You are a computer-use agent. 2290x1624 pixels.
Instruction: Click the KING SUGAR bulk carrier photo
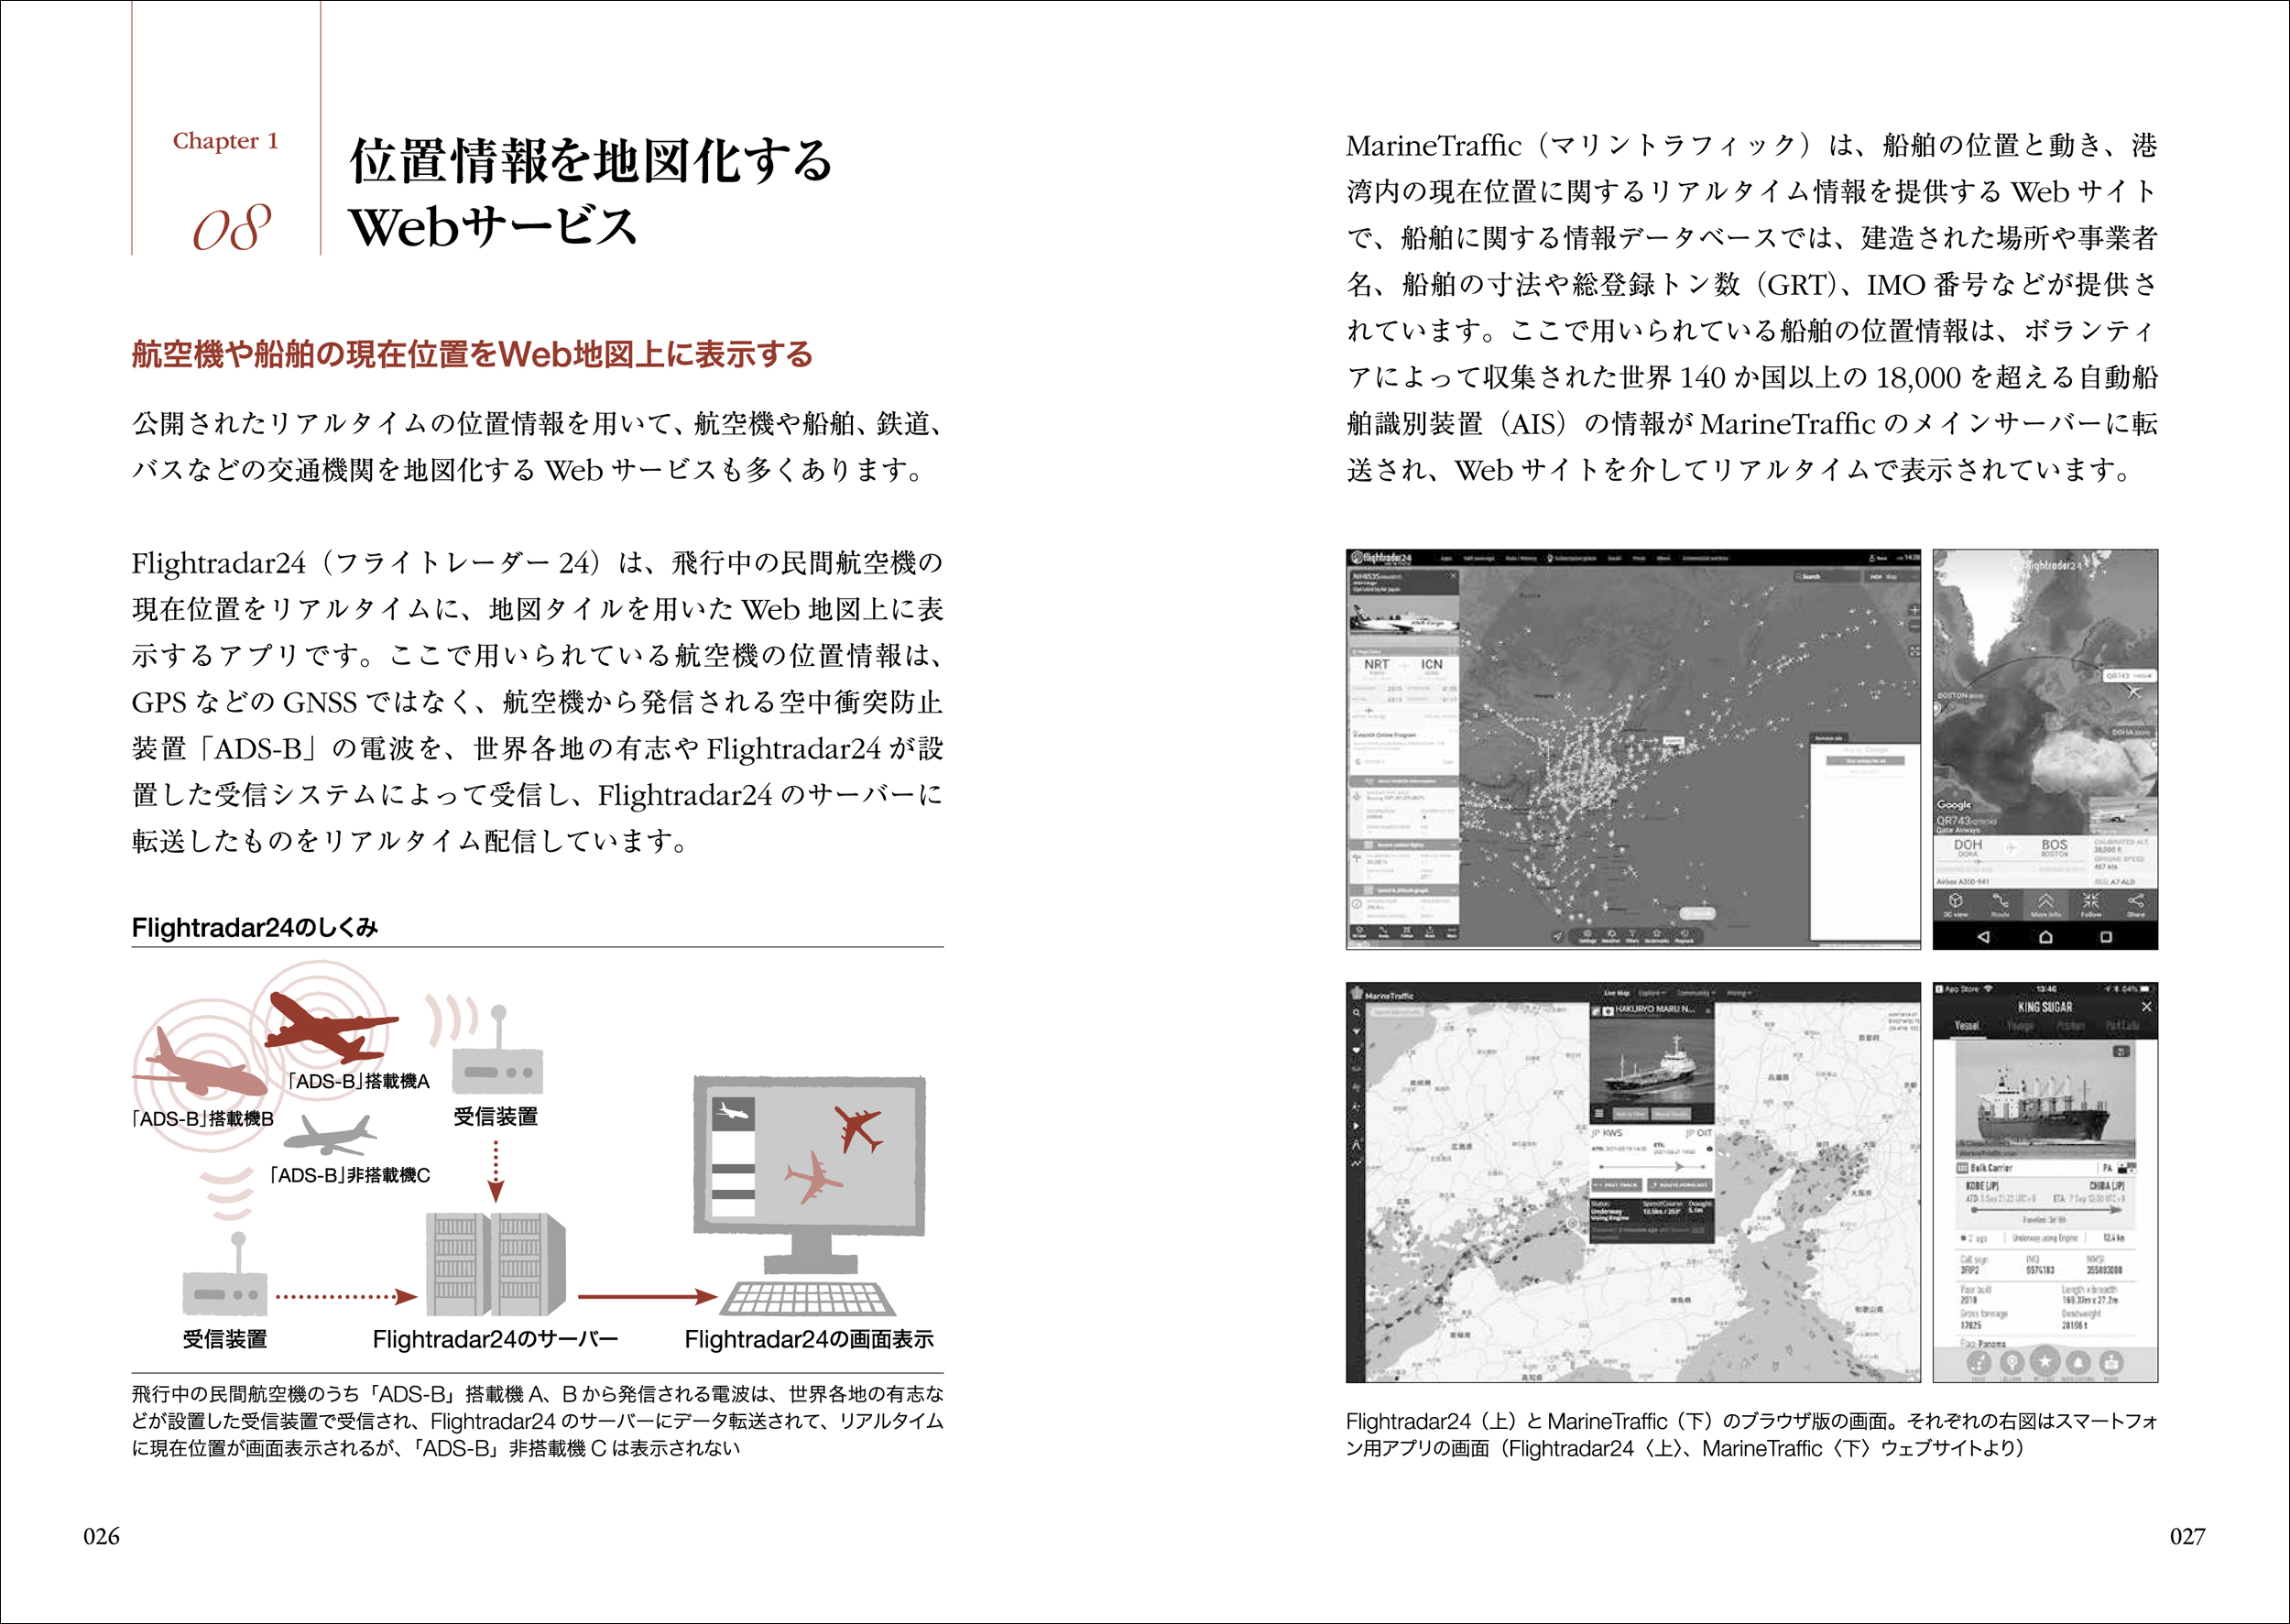2045,1101
